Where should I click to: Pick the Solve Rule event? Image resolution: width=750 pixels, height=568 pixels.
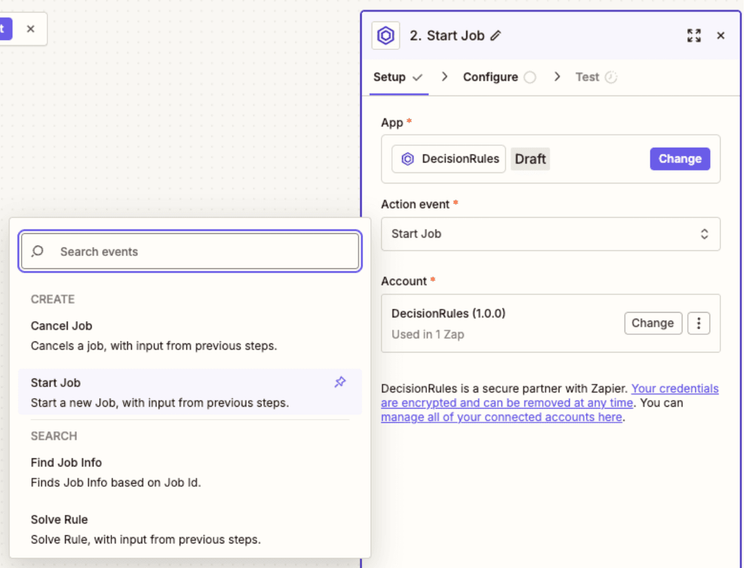(59, 520)
